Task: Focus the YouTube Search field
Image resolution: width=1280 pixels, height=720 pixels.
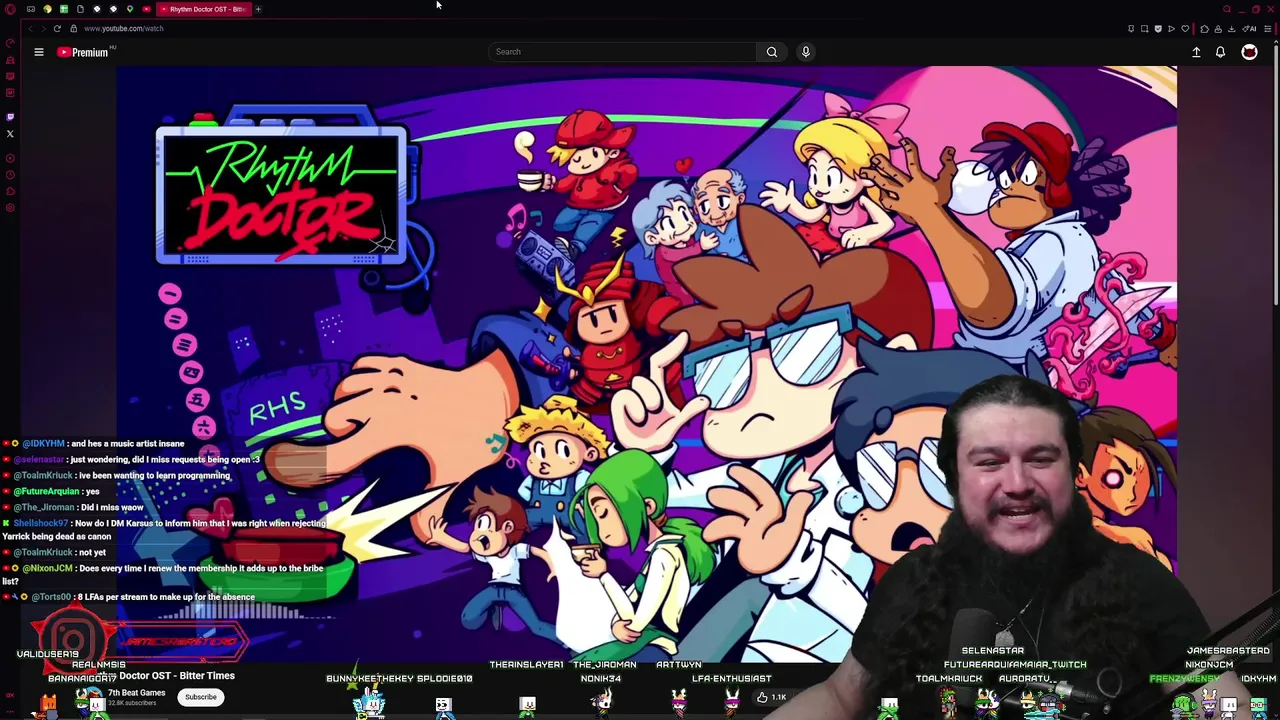Action: pyautogui.click(x=624, y=52)
